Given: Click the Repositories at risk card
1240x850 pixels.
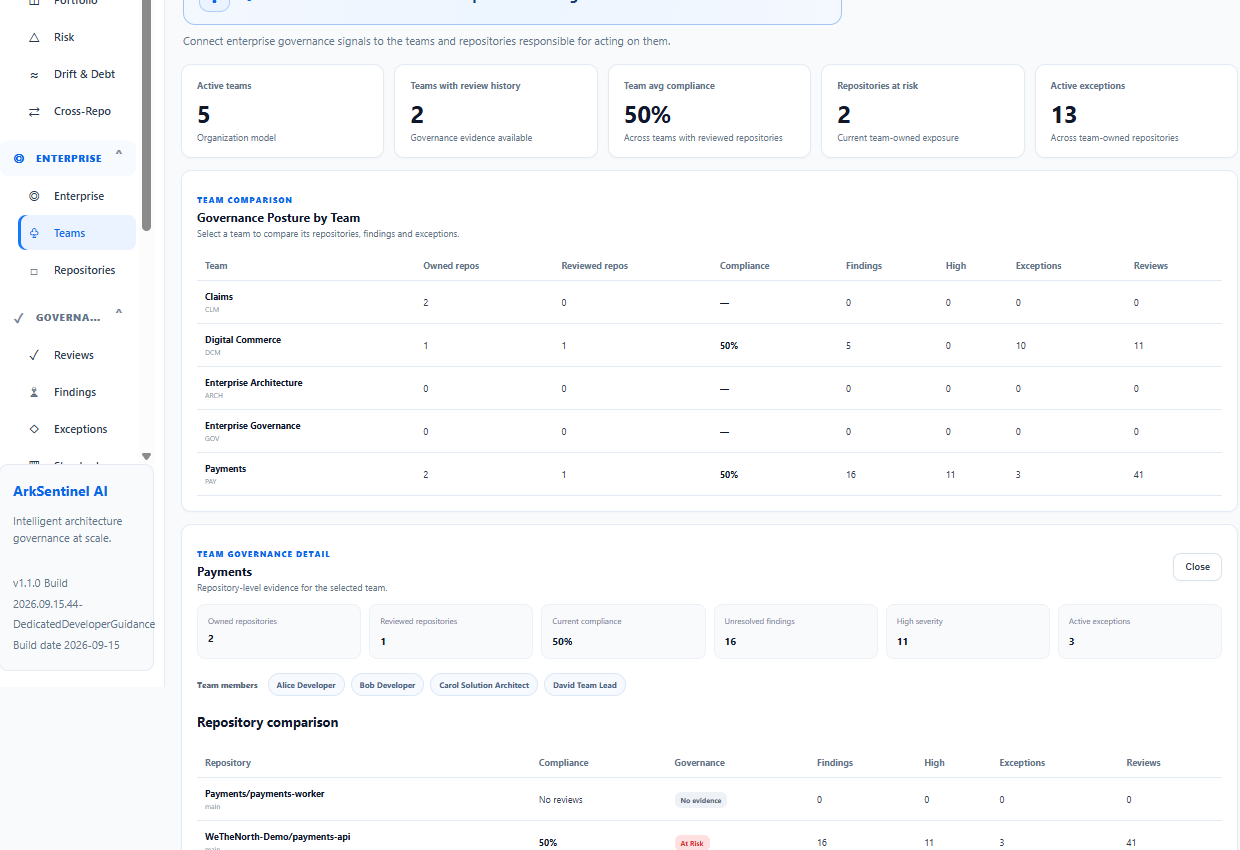Looking at the screenshot, I should 923,111.
